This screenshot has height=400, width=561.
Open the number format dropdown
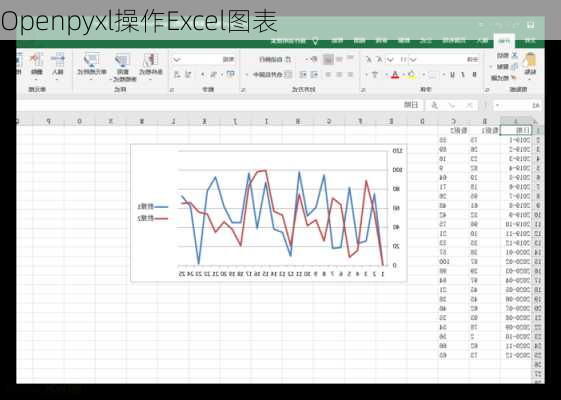pyautogui.click(x=176, y=59)
